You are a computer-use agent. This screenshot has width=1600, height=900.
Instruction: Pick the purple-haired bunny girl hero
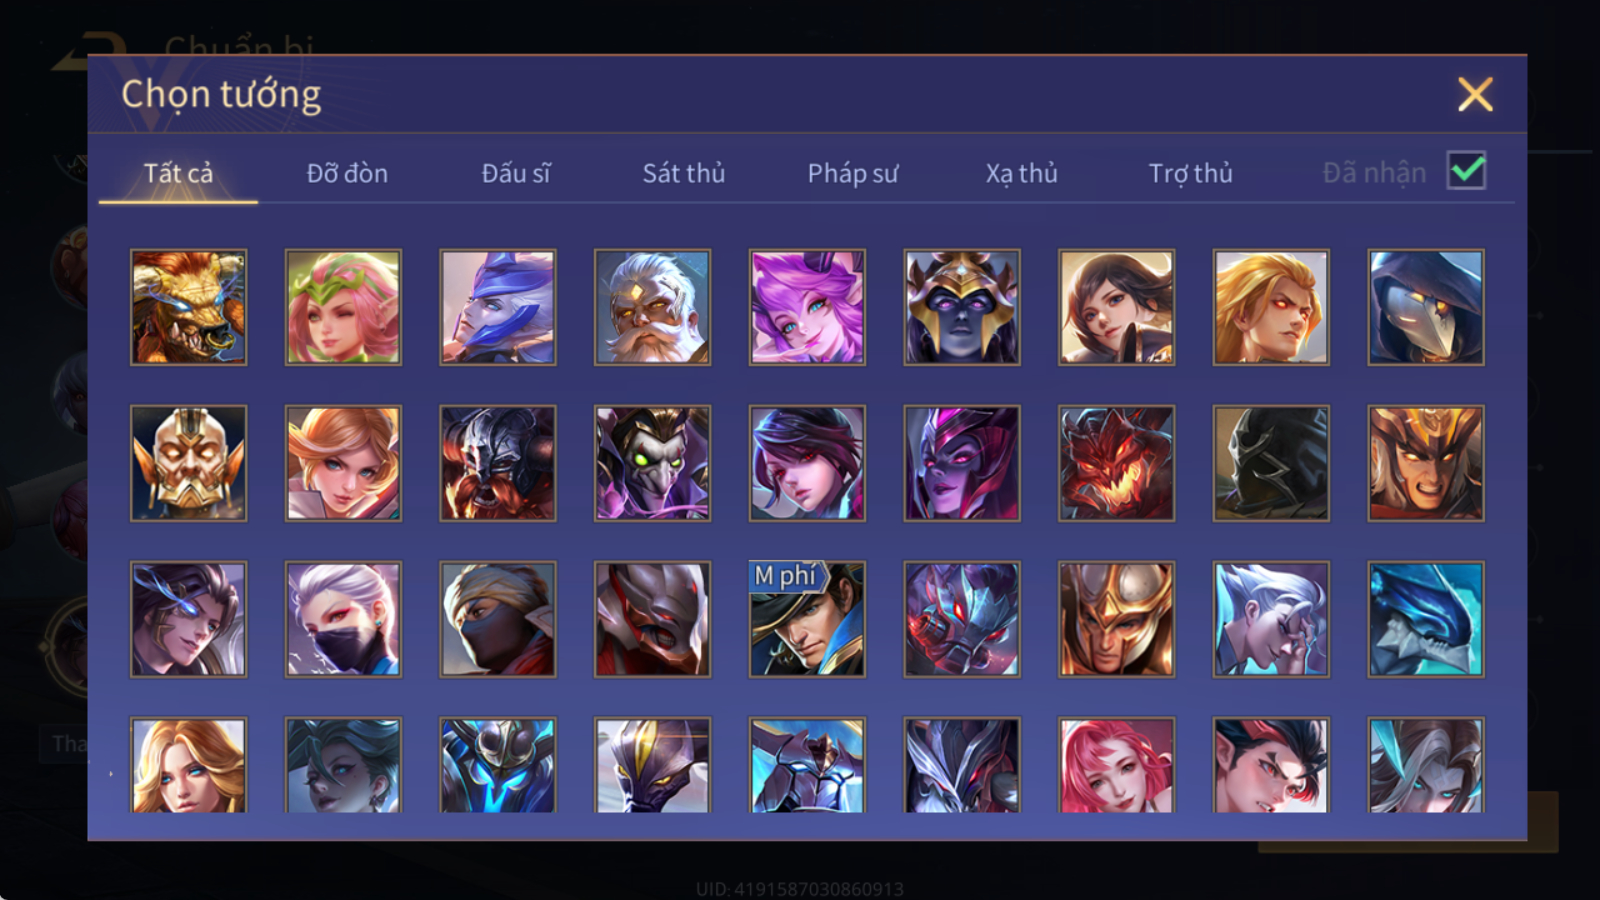(807, 307)
